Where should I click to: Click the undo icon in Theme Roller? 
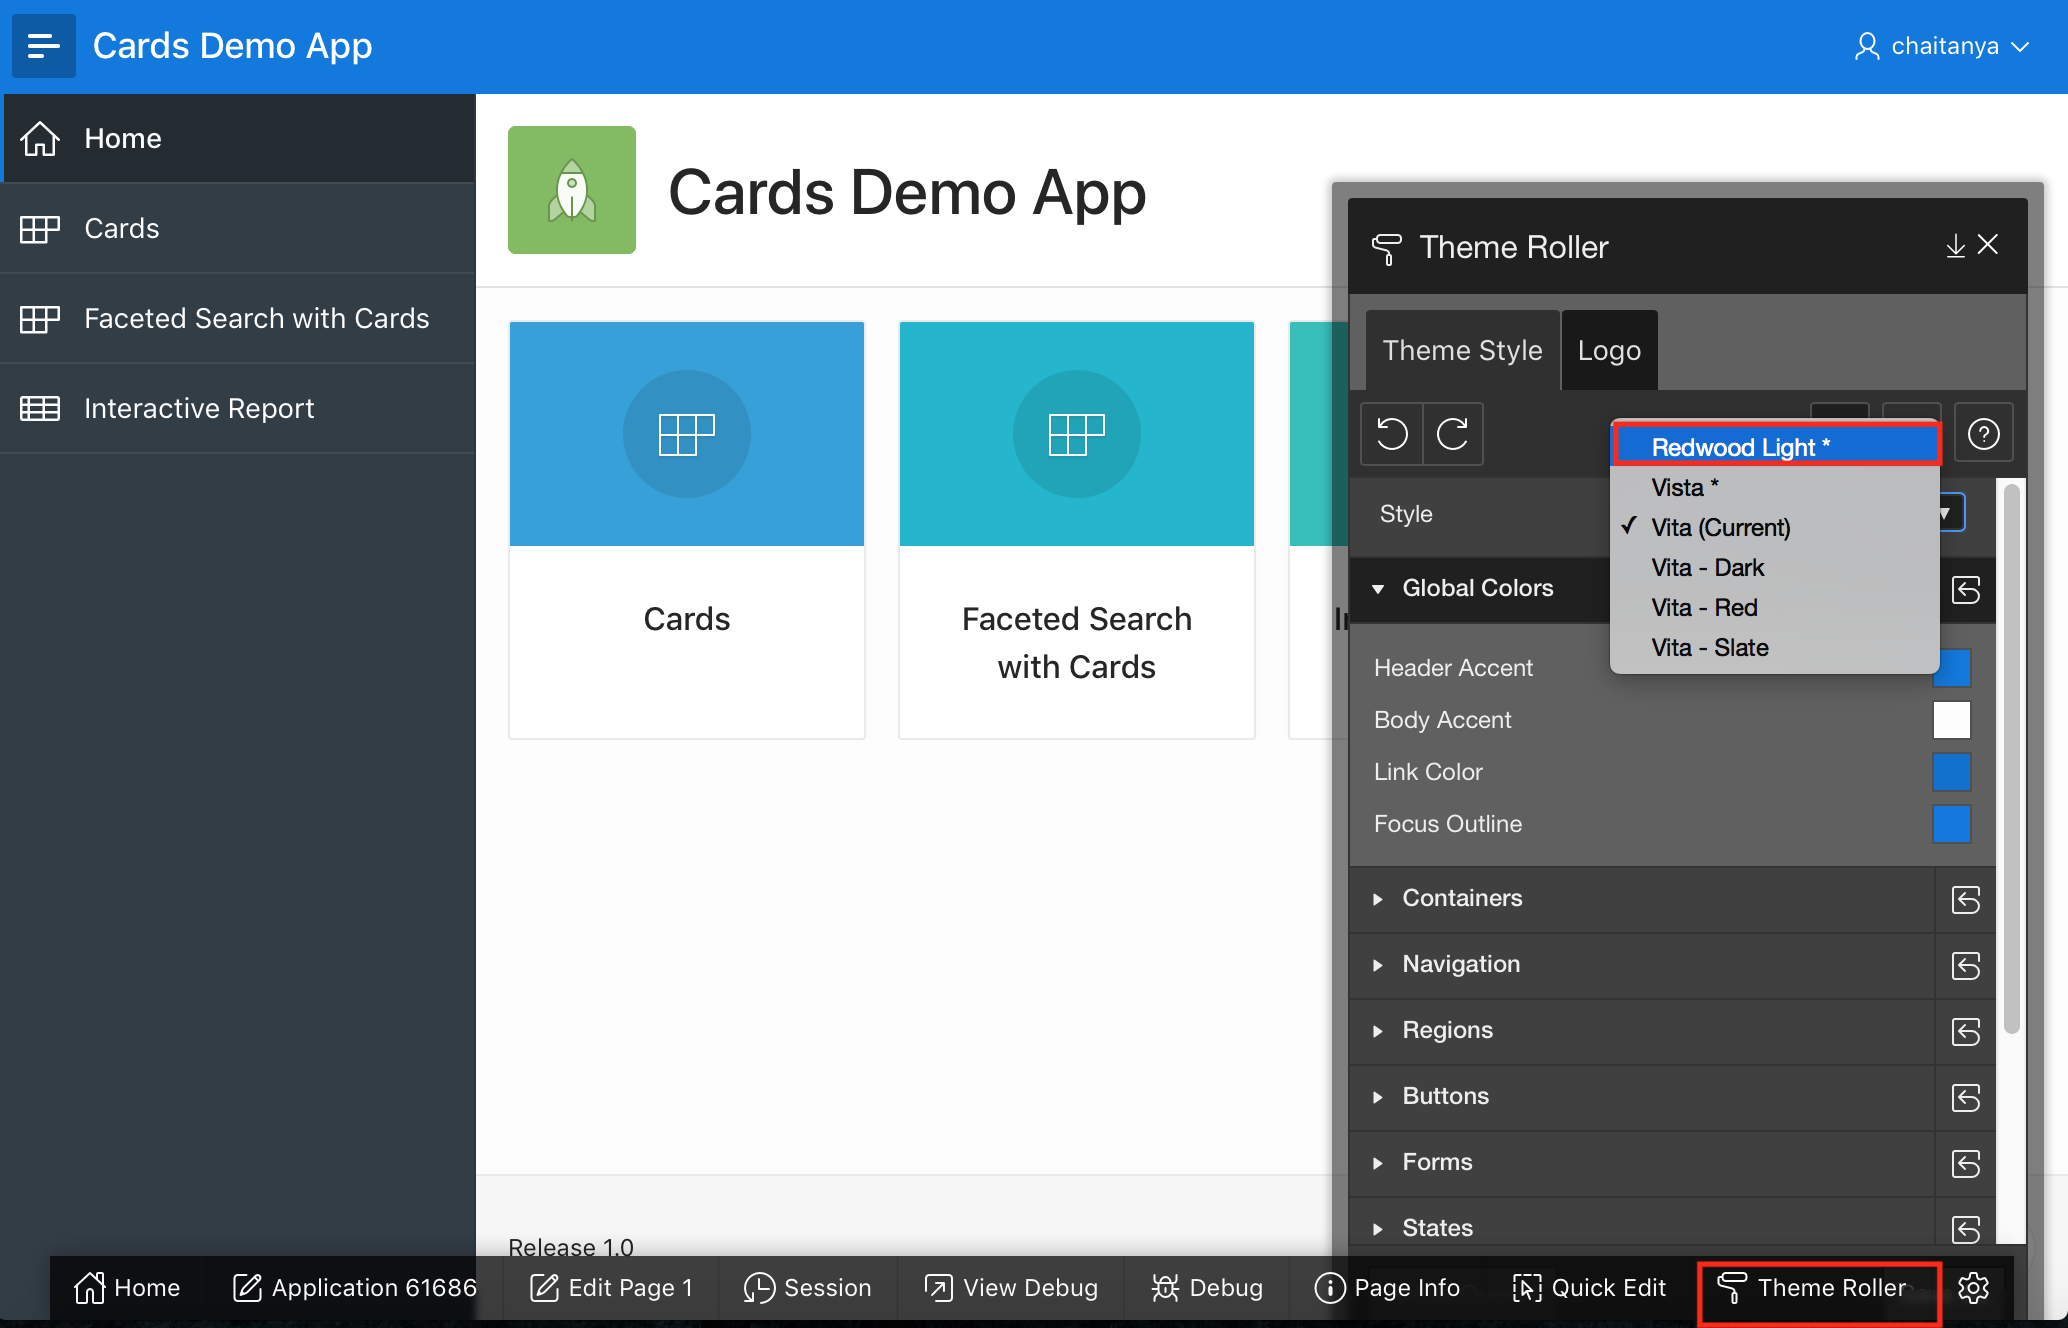point(1391,434)
